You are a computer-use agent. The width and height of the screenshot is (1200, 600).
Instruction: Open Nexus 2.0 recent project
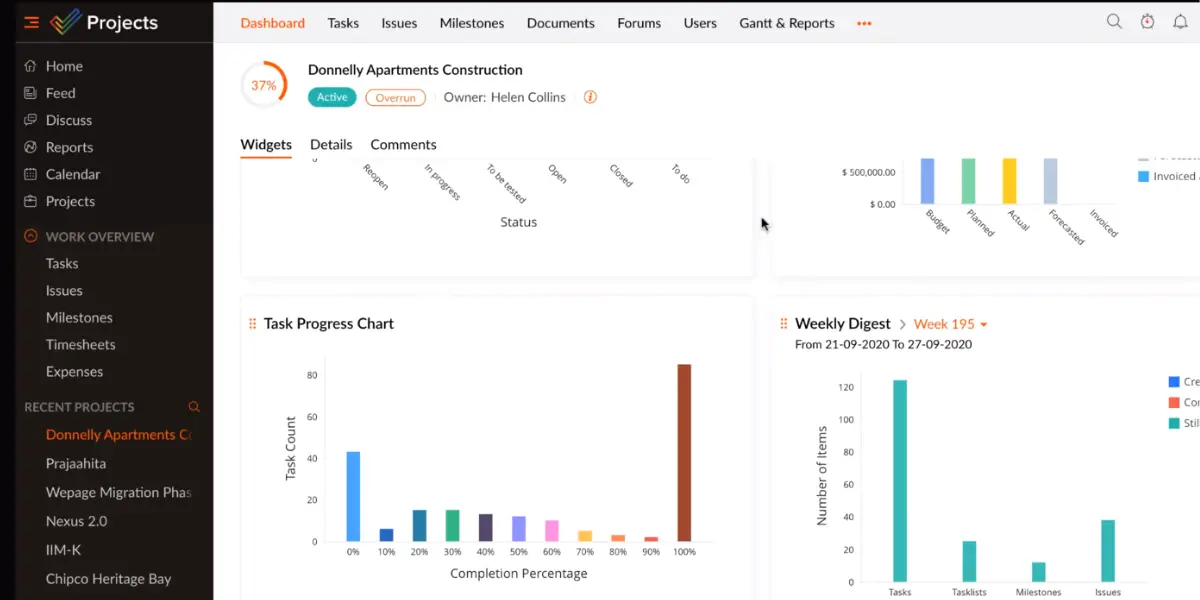click(x=76, y=522)
